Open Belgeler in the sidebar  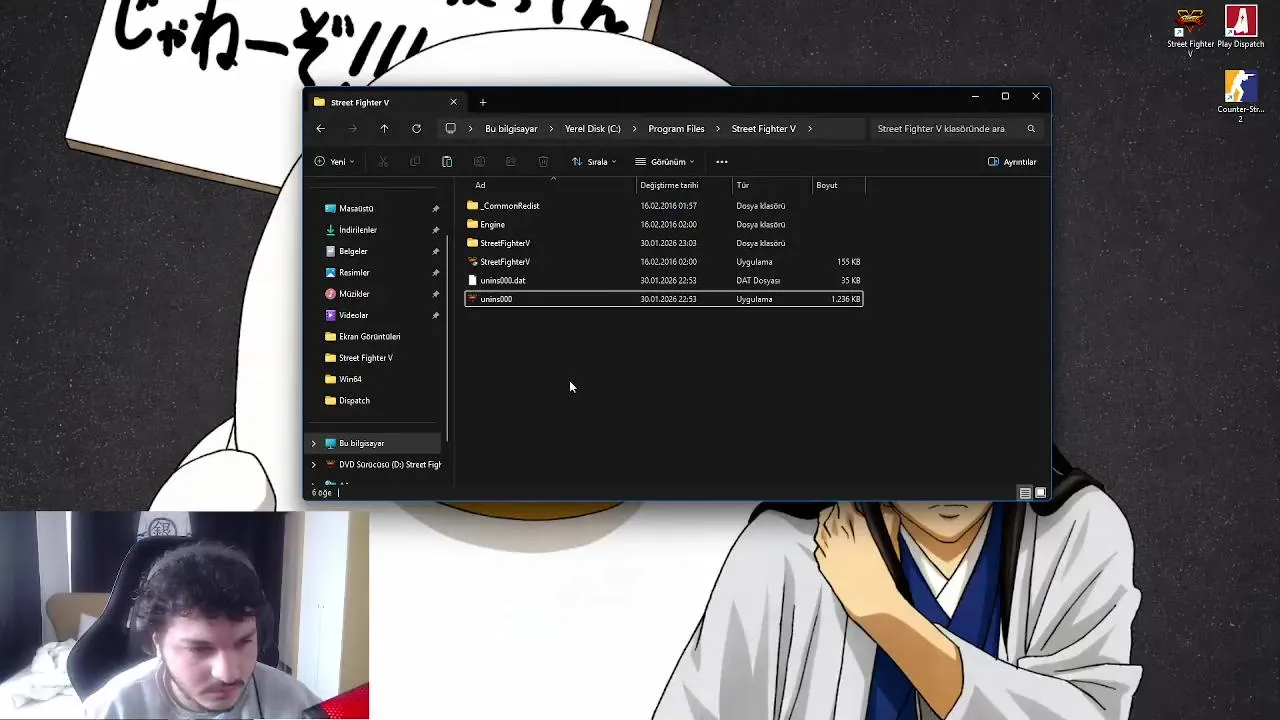pyautogui.click(x=353, y=252)
